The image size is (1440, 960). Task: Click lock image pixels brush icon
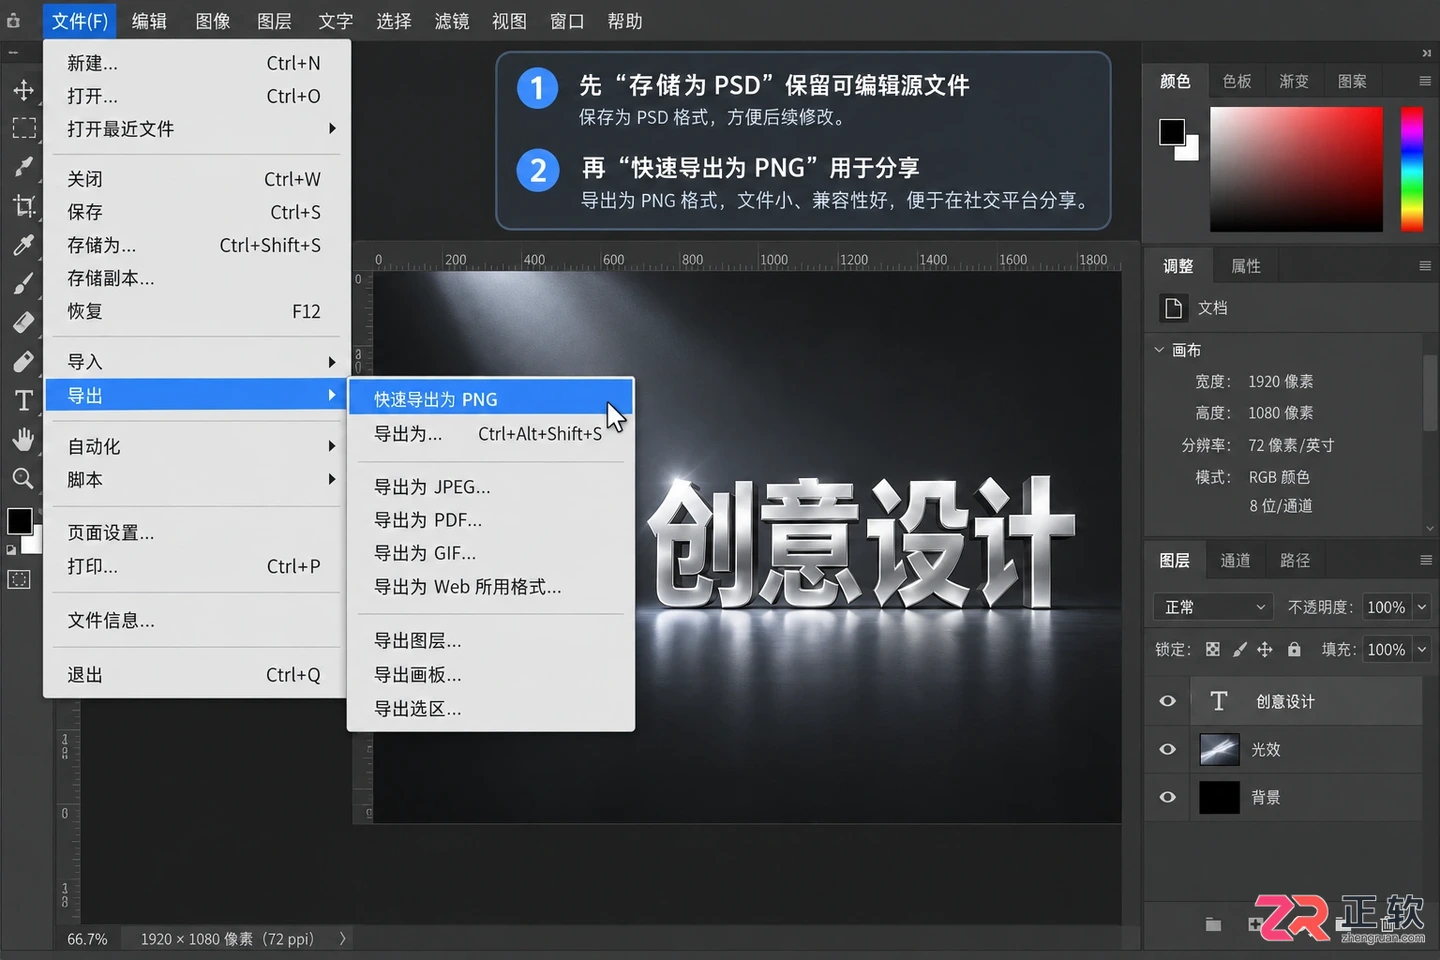click(1239, 649)
